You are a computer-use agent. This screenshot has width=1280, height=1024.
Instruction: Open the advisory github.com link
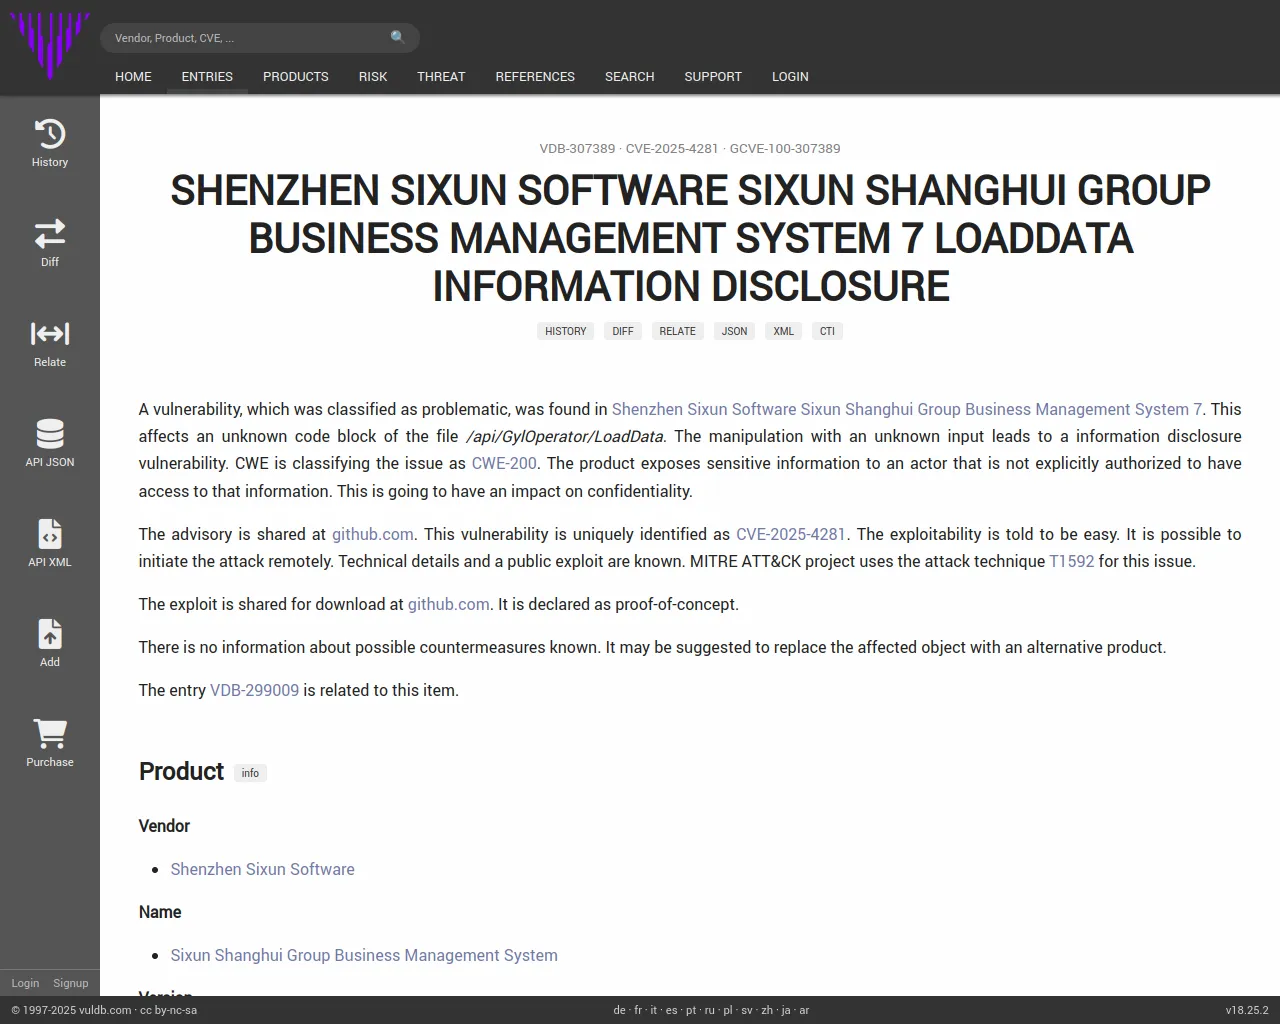[373, 534]
